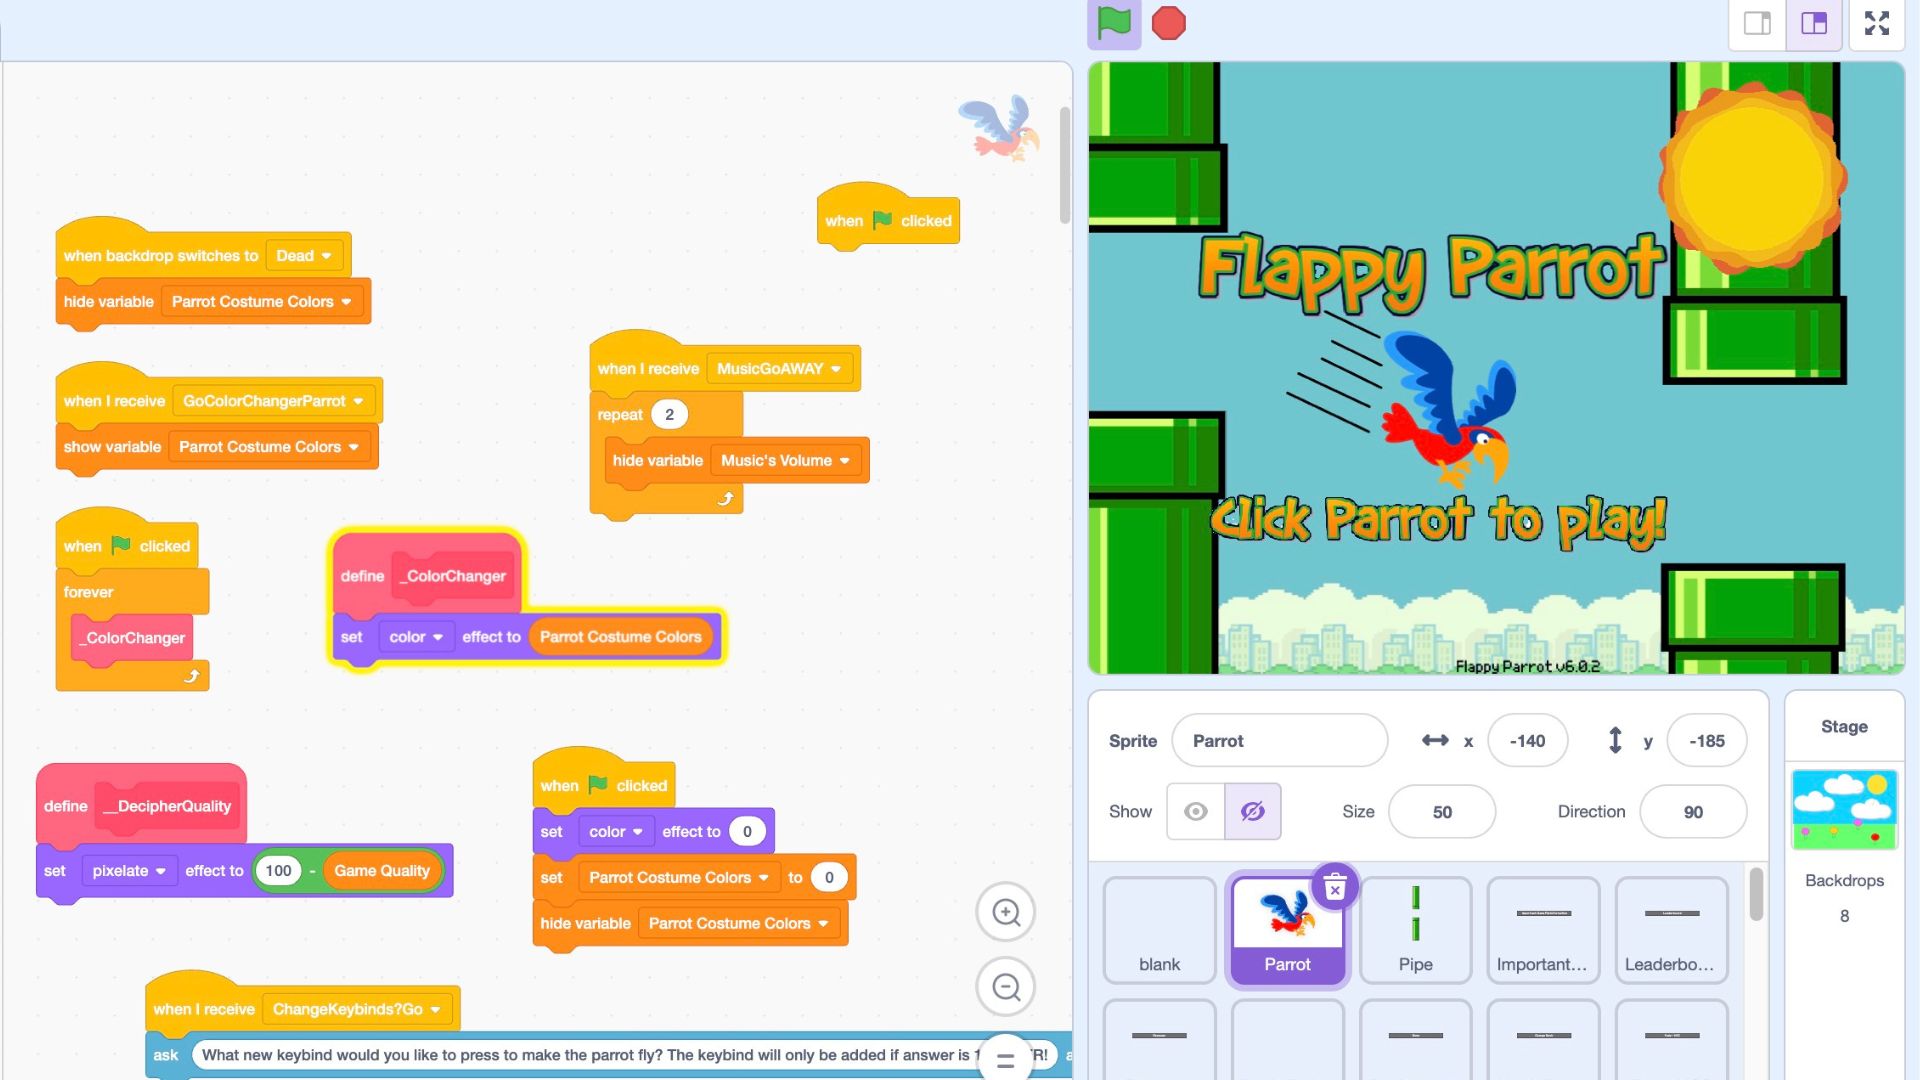Image resolution: width=1920 pixels, height=1080 pixels.
Task: Click the hide variable Parrot Costume Colors bottom block
Action: pyautogui.click(x=690, y=924)
